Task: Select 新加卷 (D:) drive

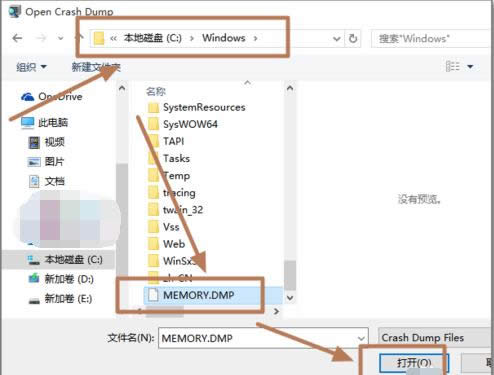Action: coord(61,279)
